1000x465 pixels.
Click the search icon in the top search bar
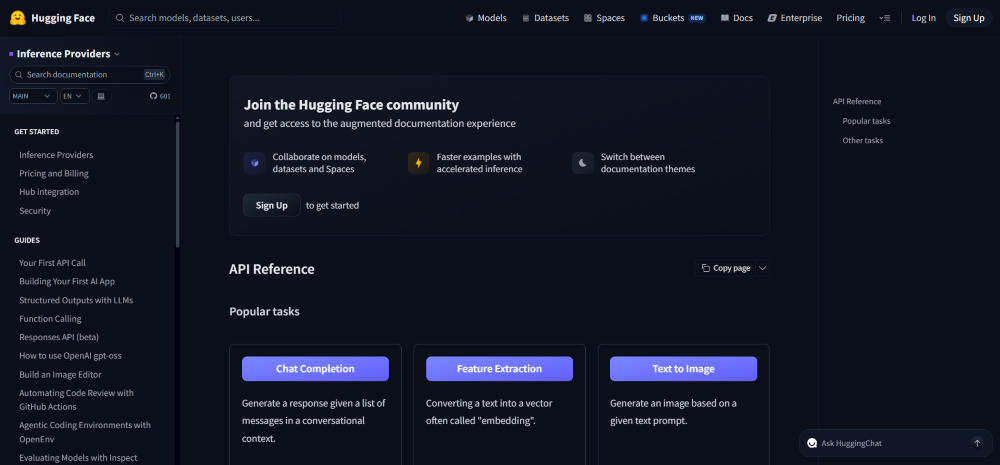click(x=121, y=18)
